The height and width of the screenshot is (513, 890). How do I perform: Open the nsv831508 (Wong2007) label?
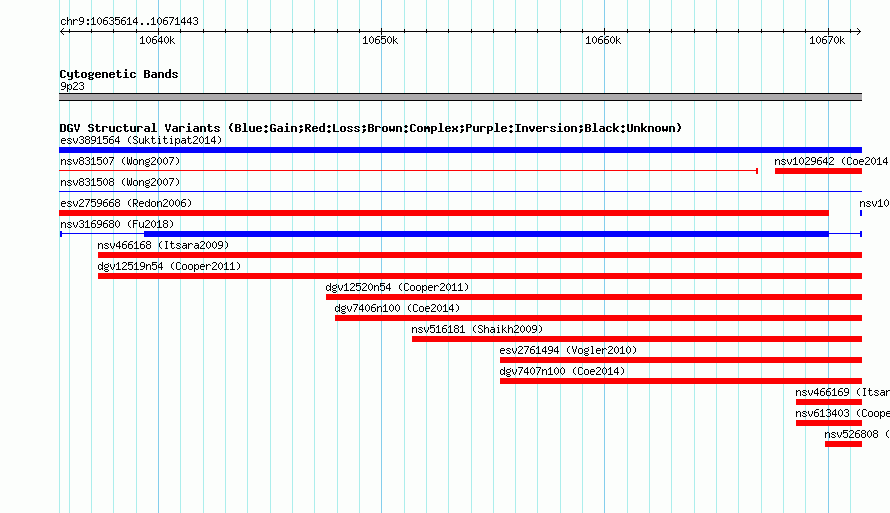(x=120, y=182)
